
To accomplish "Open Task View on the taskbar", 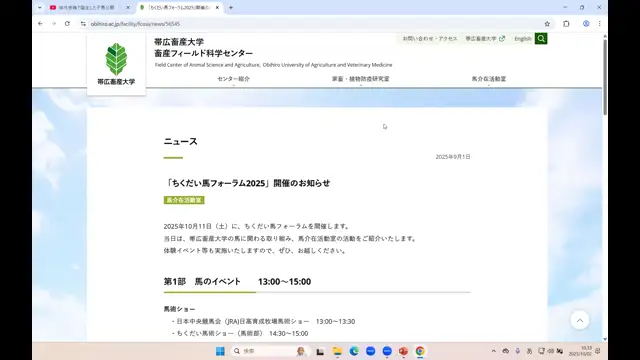I will (x=320, y=351).
